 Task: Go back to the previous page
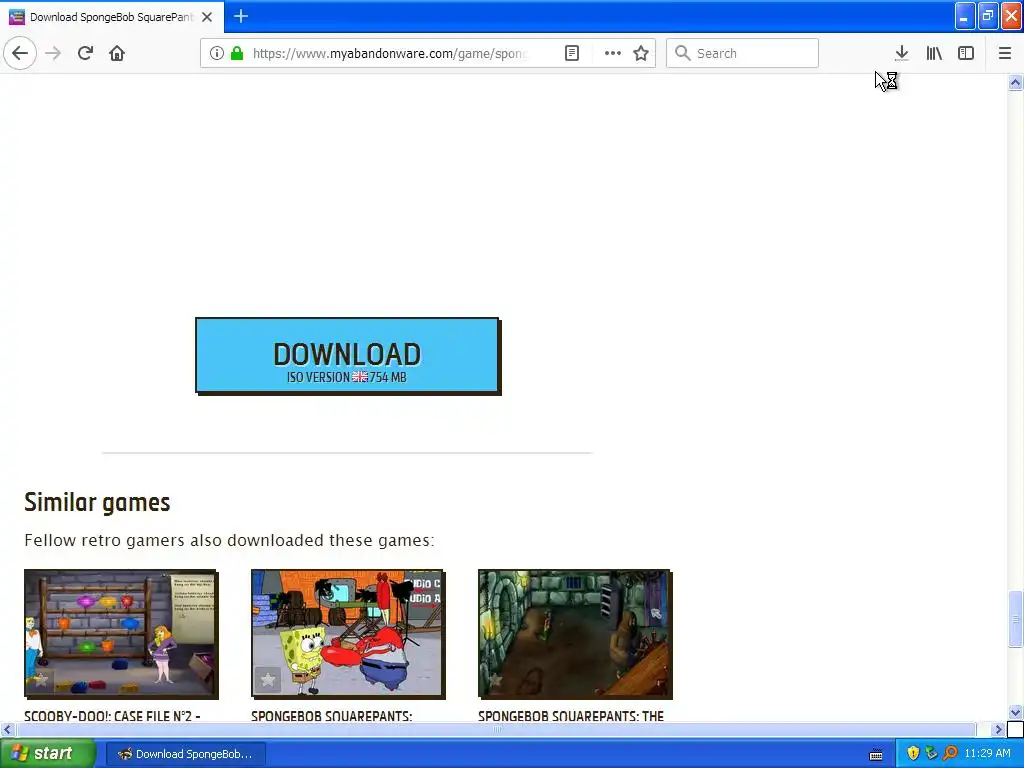click(x=20, y=53)
